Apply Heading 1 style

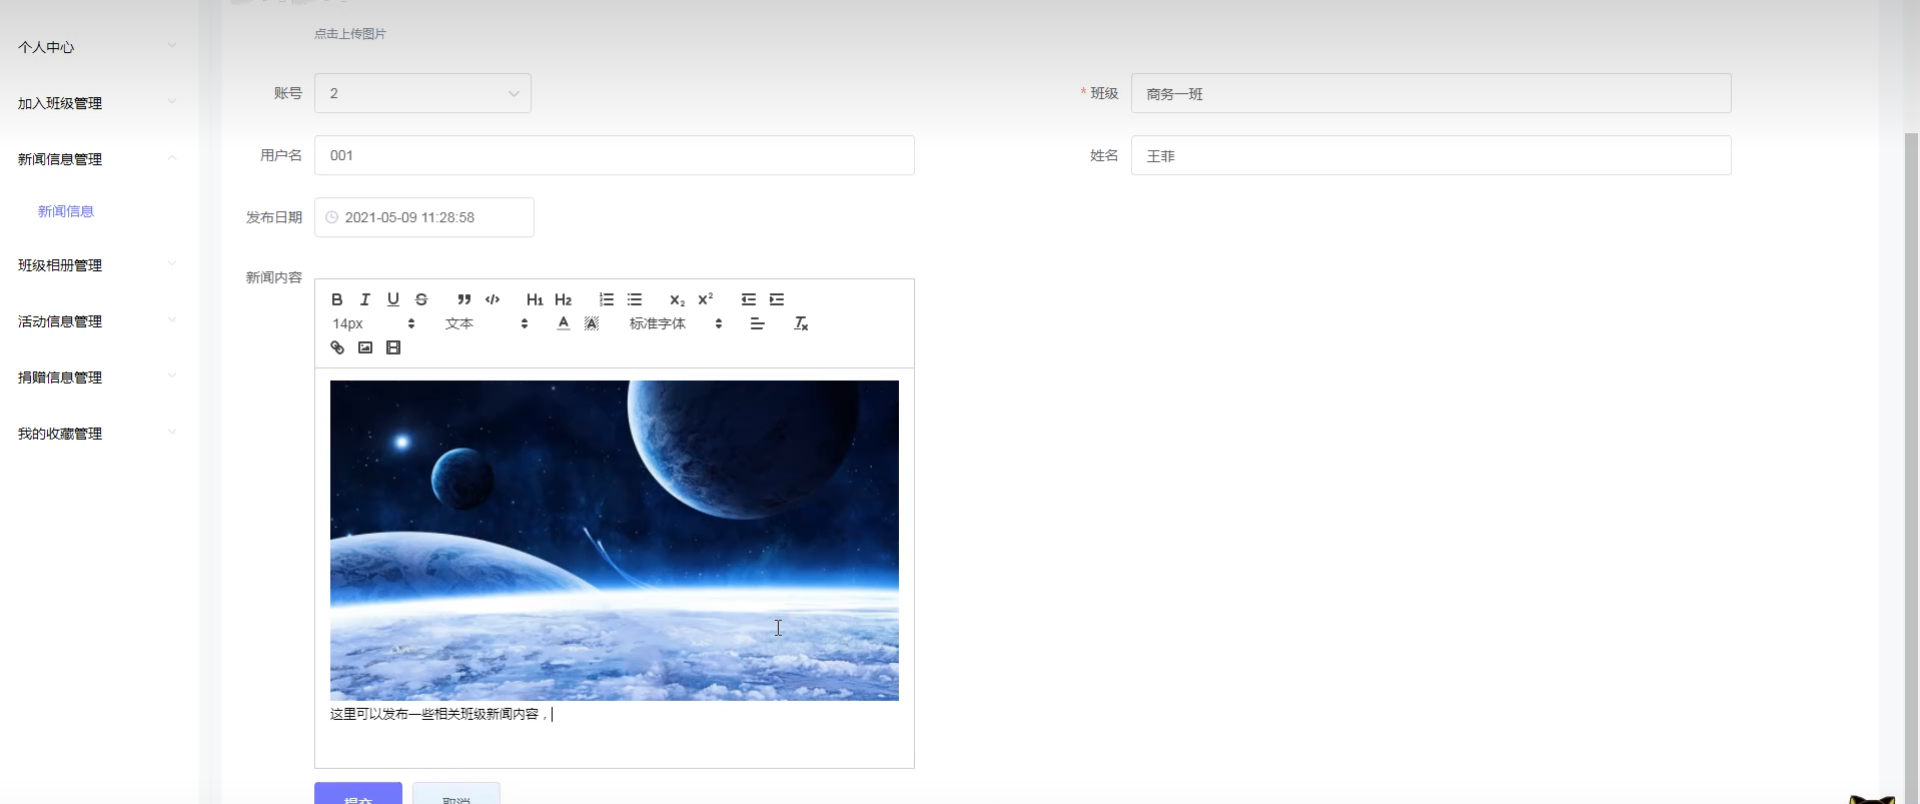tap(535, 299)
